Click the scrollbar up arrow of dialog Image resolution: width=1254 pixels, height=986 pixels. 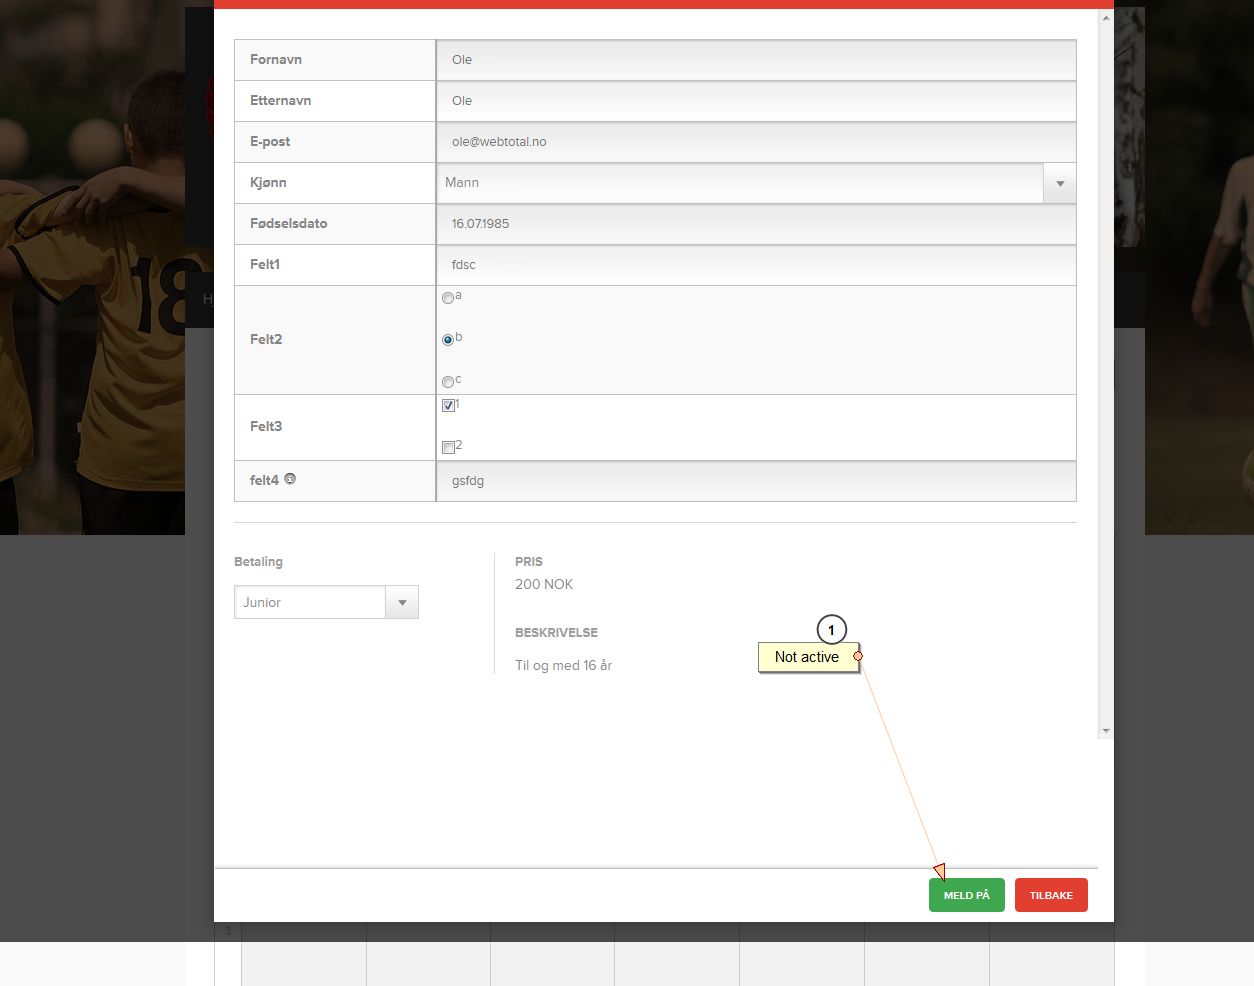tap(1106, 18)
